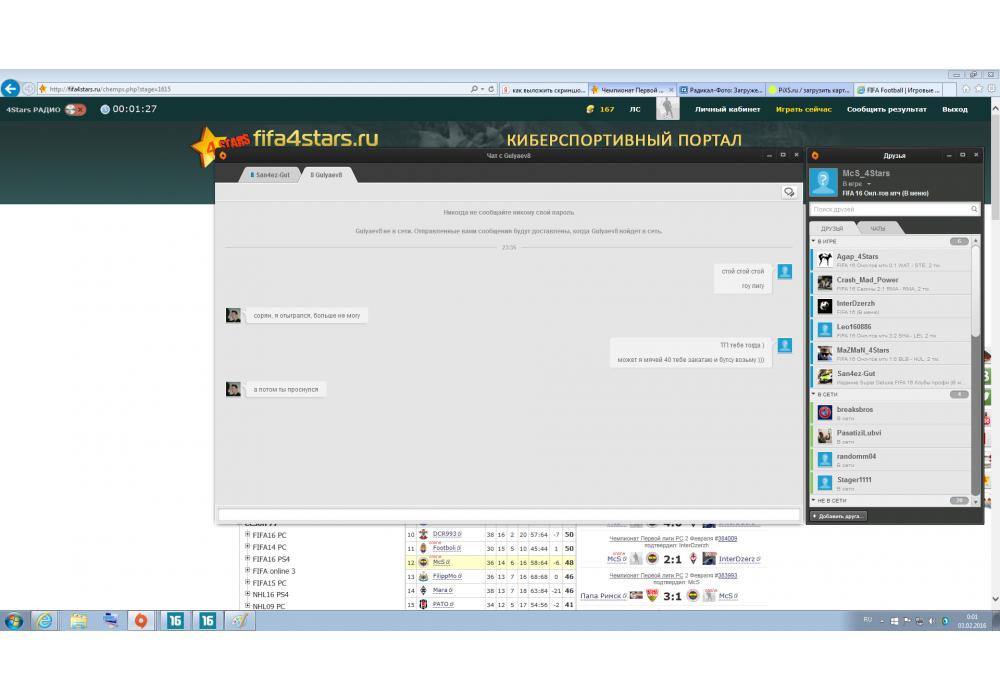This screenshot has height=700, width=1000.
Task: Click the Origin logo in Friends window
Action: (x=815, y=155)
